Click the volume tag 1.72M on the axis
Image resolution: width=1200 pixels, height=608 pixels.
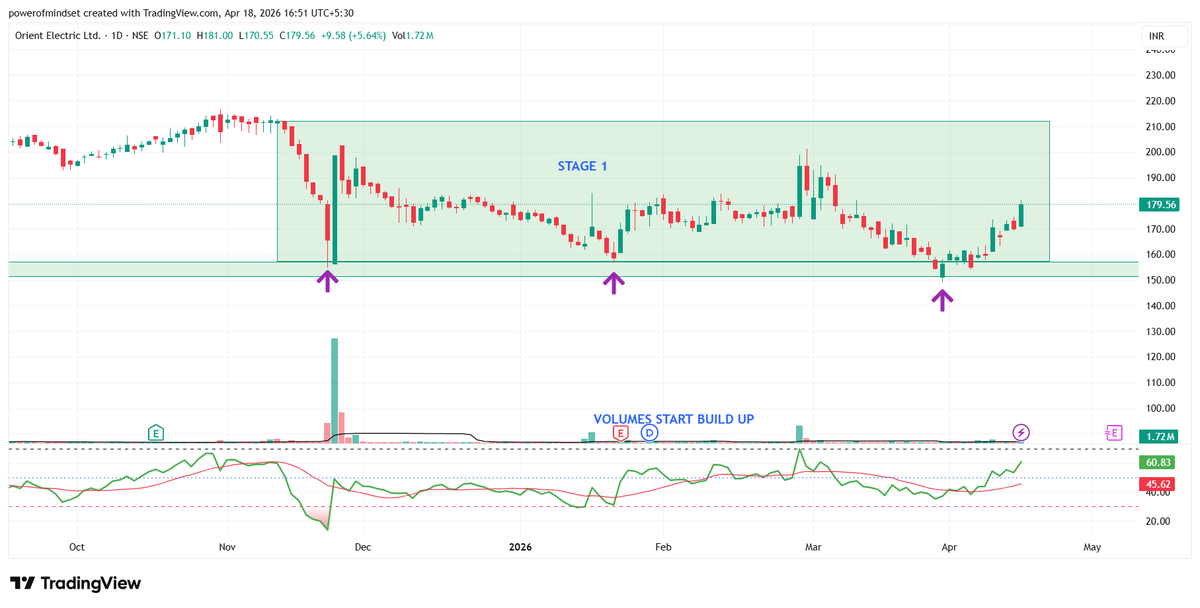(1157, 437)
